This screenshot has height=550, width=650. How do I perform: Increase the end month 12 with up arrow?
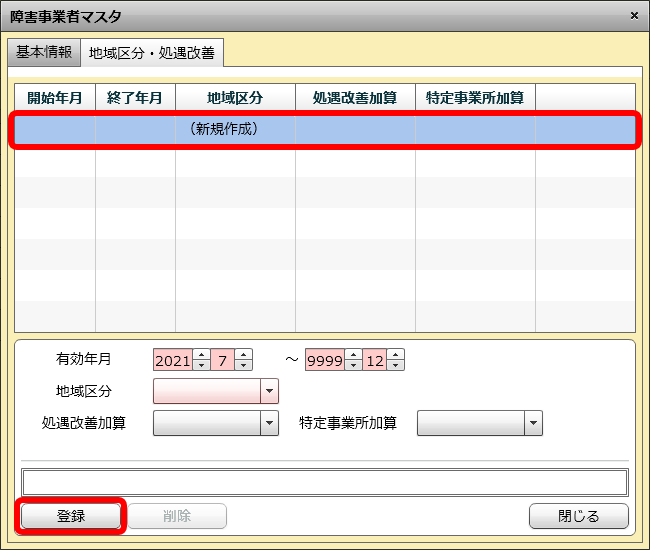tap(395, 354)
